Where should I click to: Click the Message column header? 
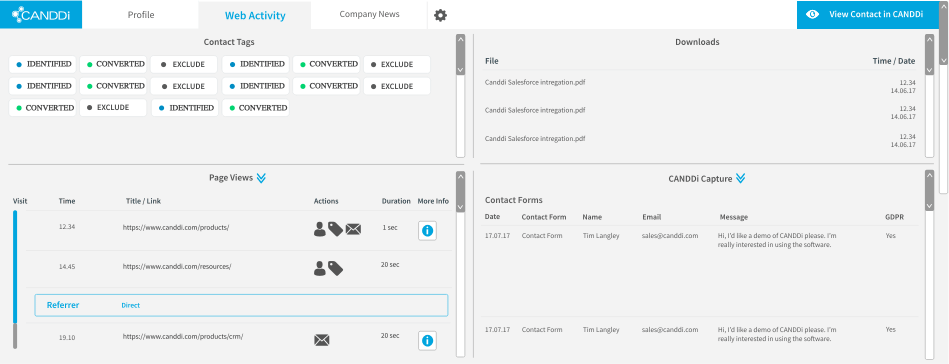(734, 217)
